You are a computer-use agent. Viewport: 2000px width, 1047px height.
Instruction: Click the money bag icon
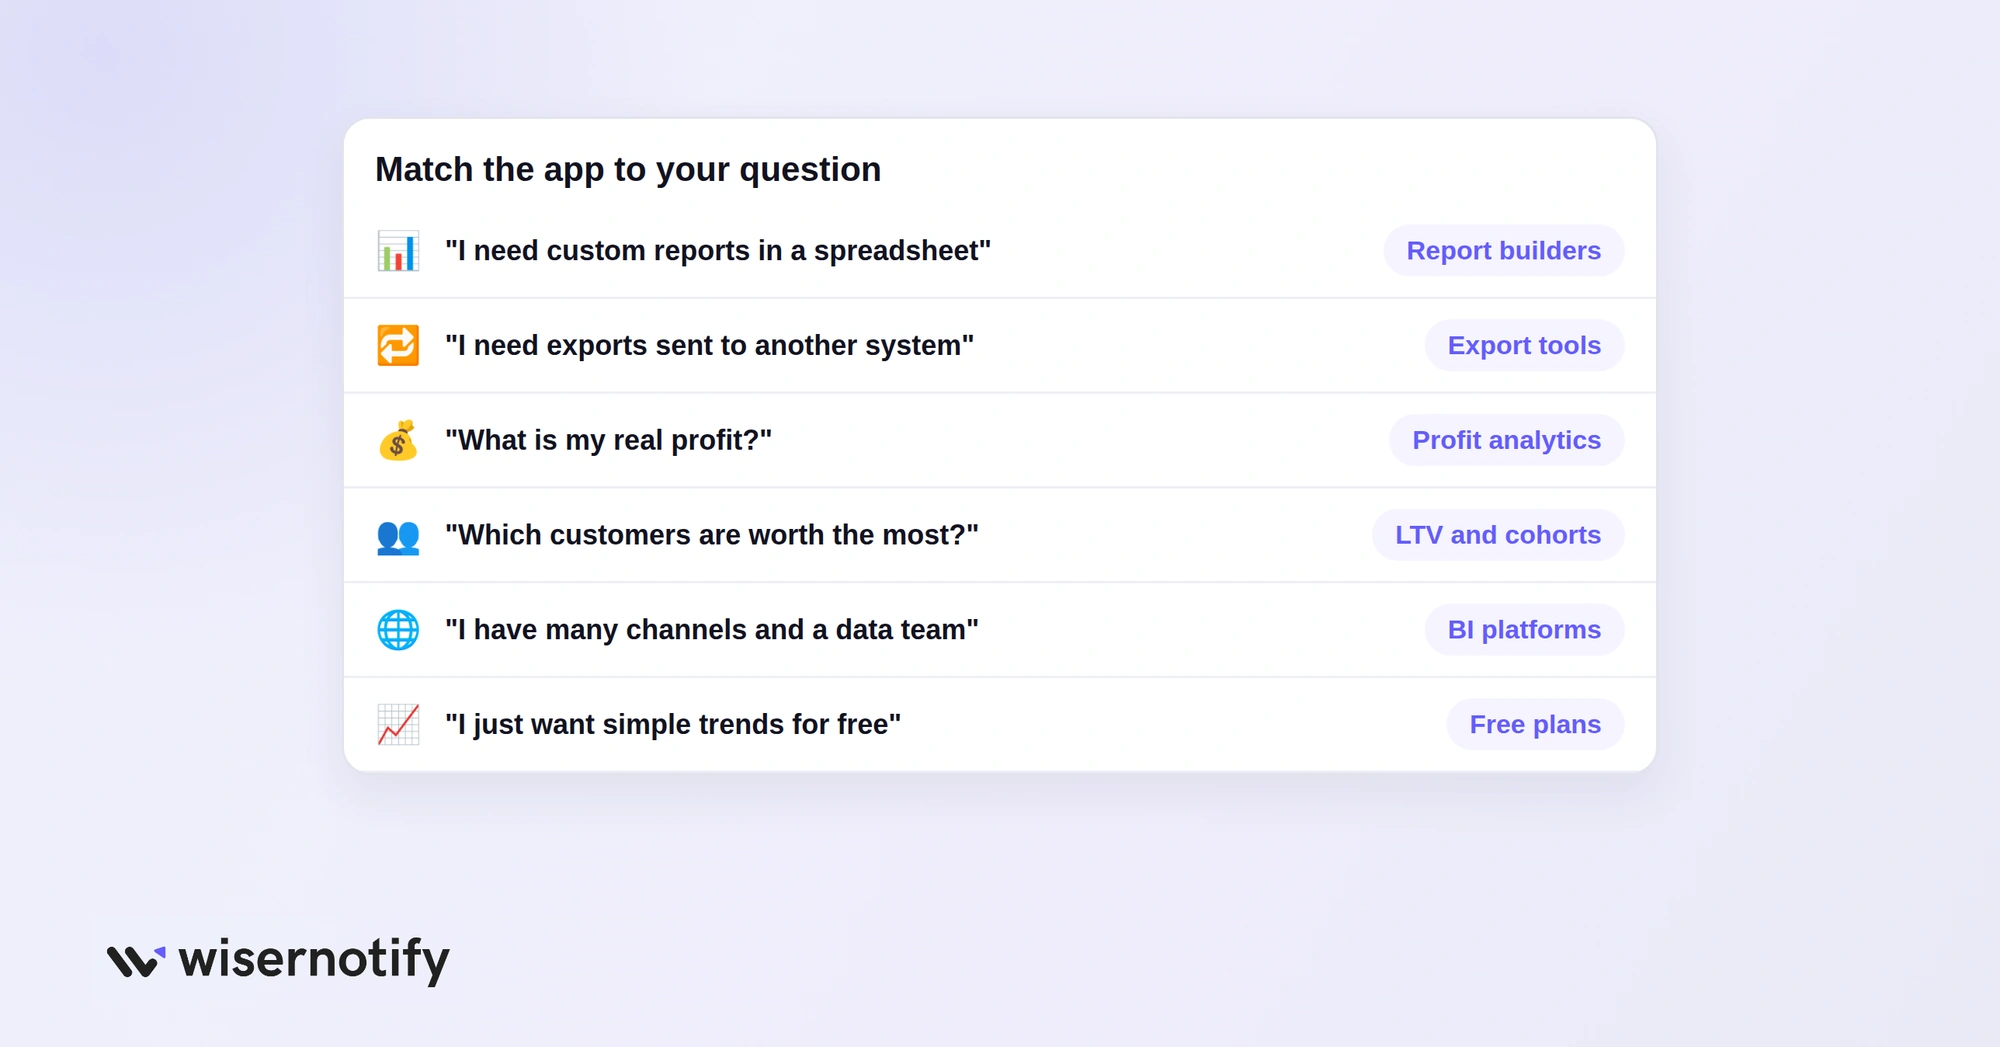coord(398,440)
